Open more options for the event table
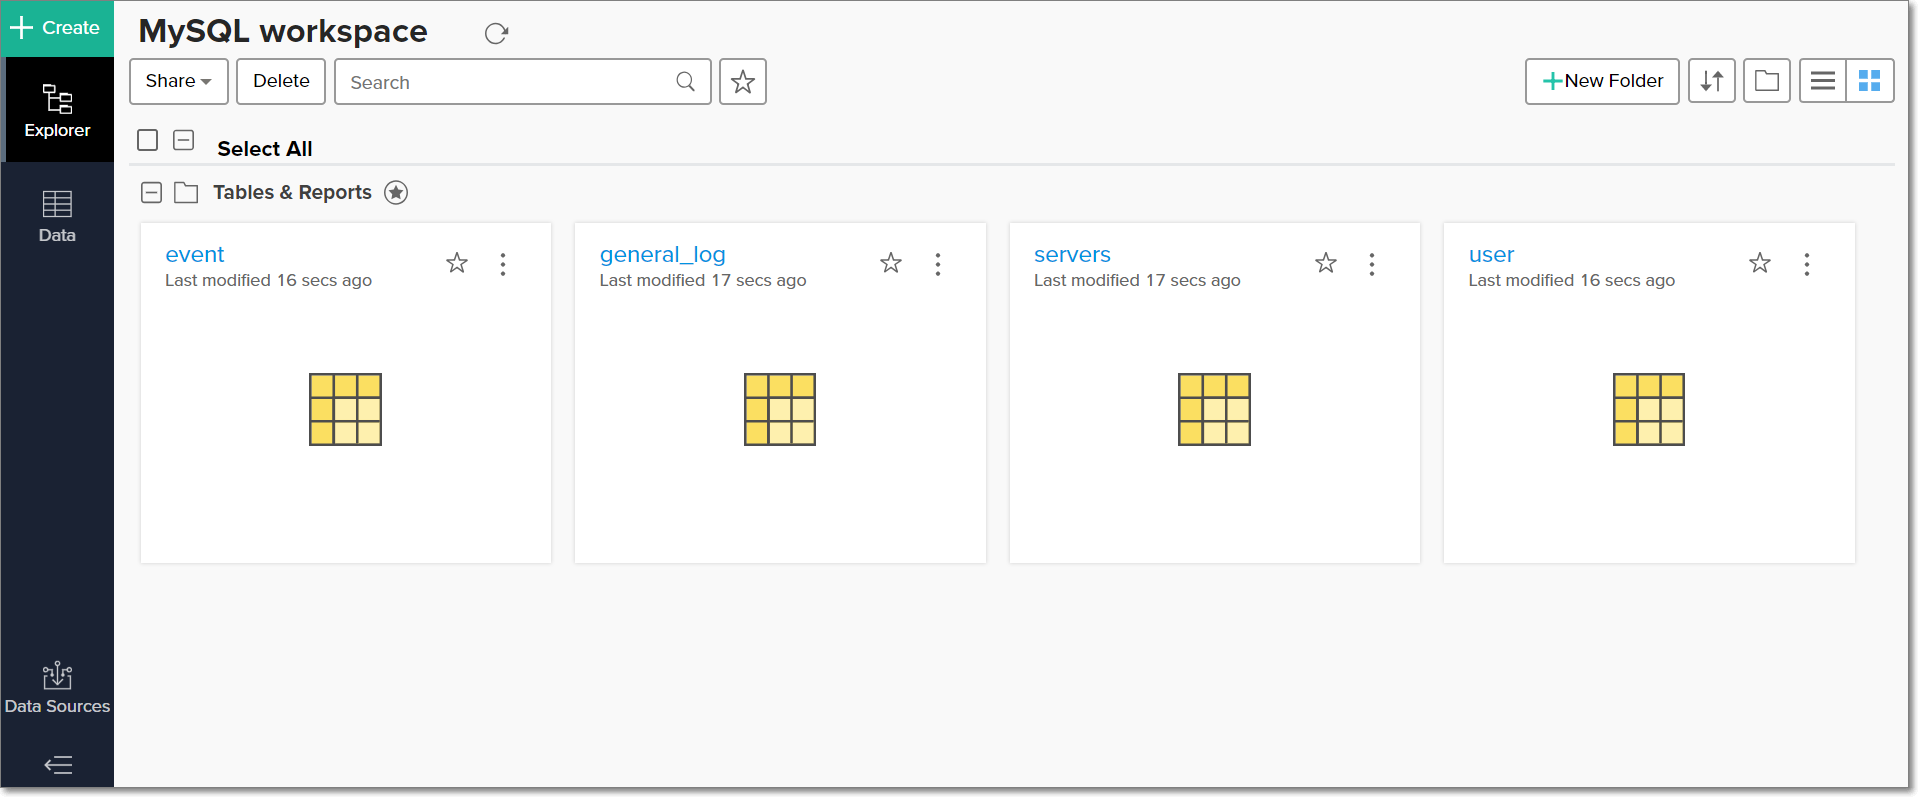The image size is (1918, 797). [x=503, y=264]
